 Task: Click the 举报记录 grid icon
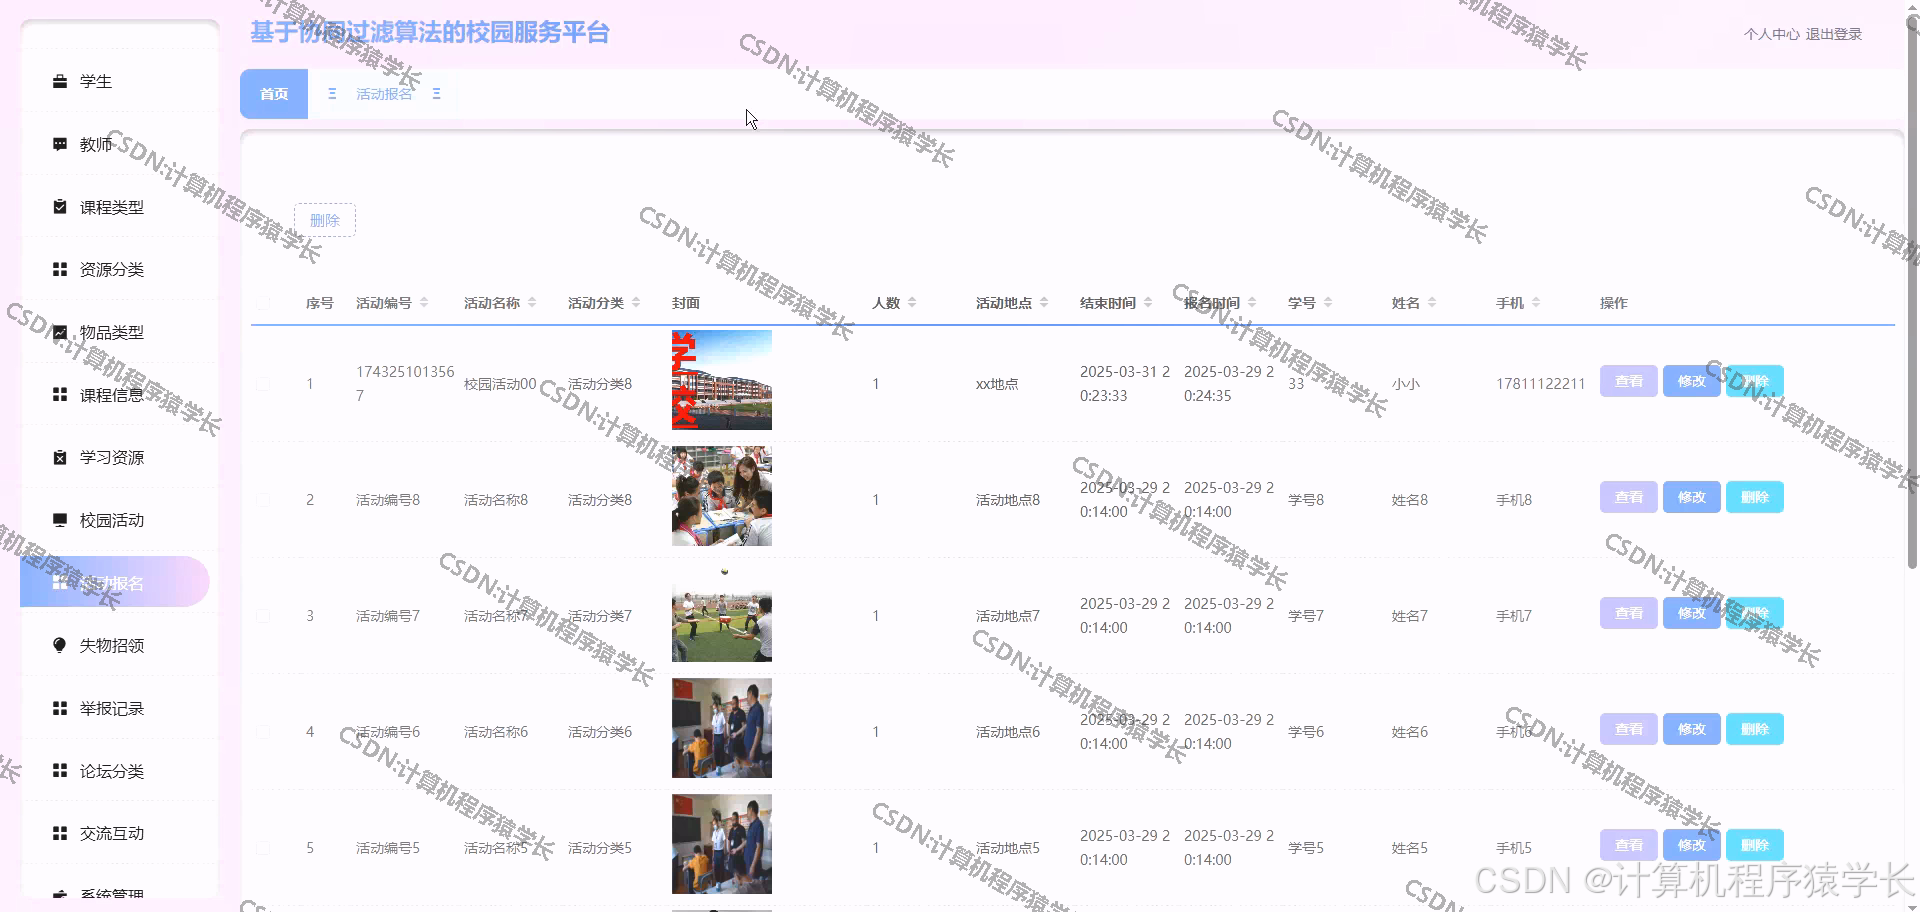point(60,708)
